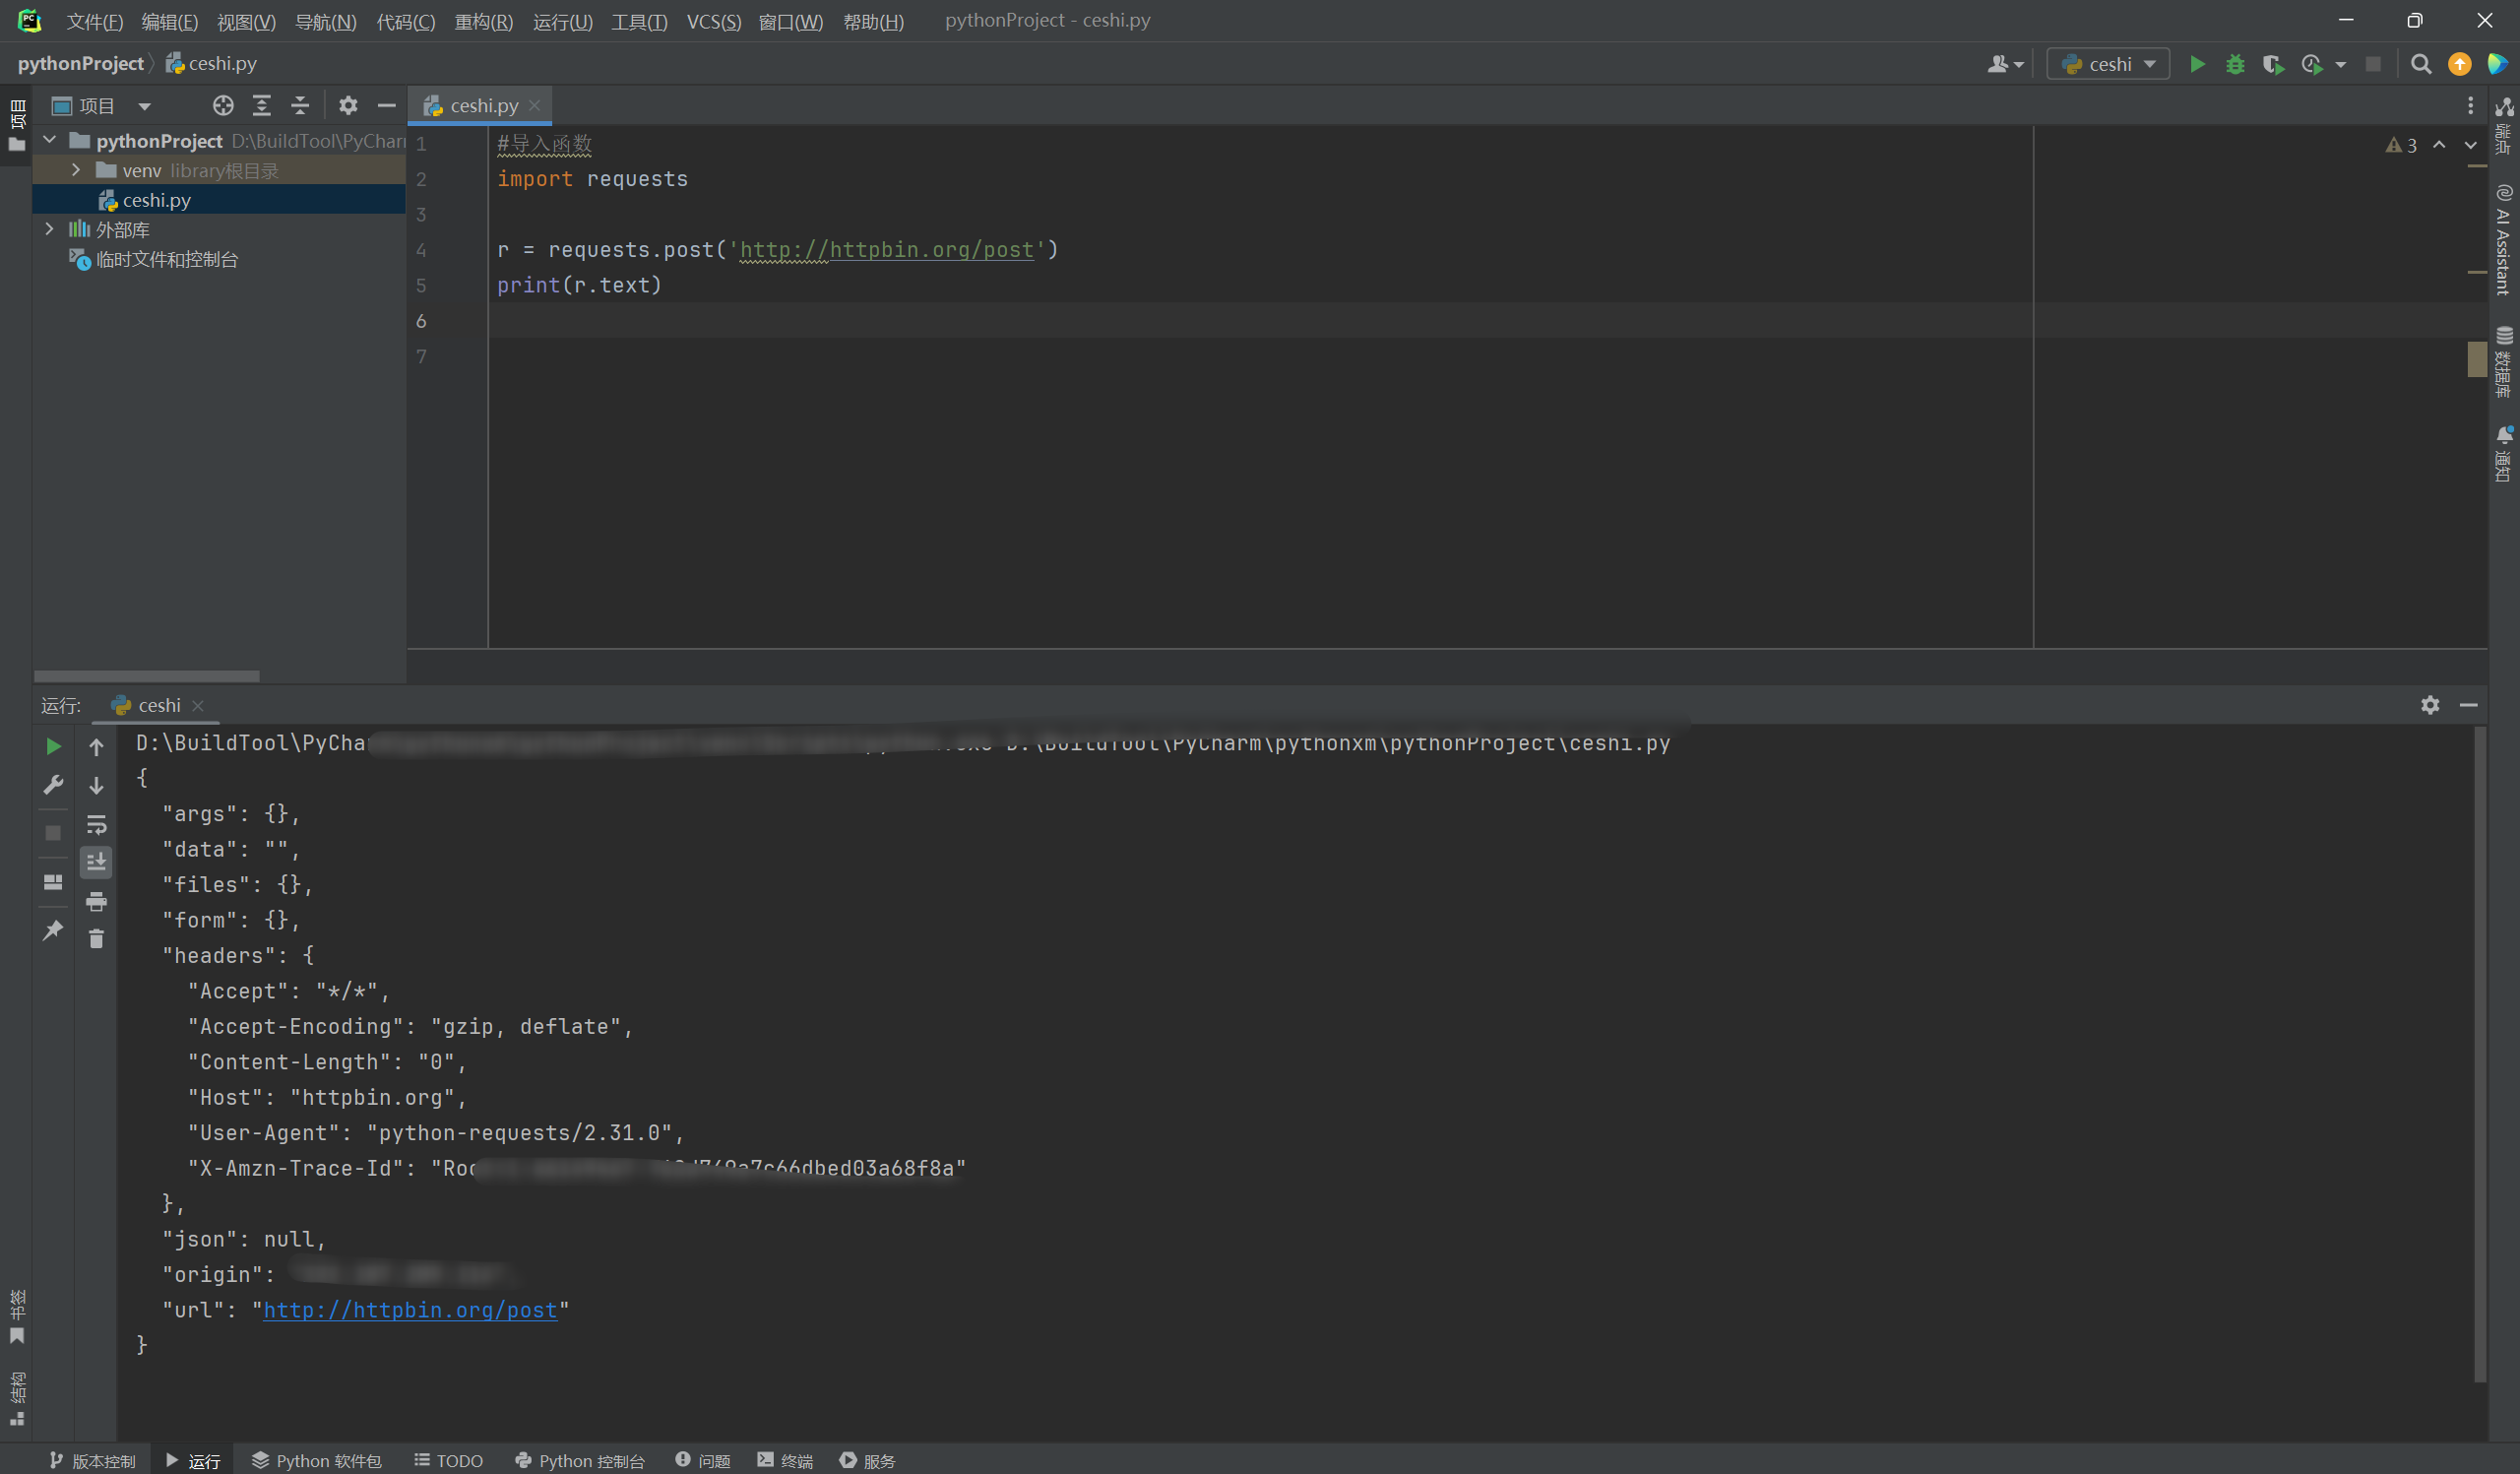Close the ceshi run tab
Screen dimensions: 2520x1474
[198, 705]
